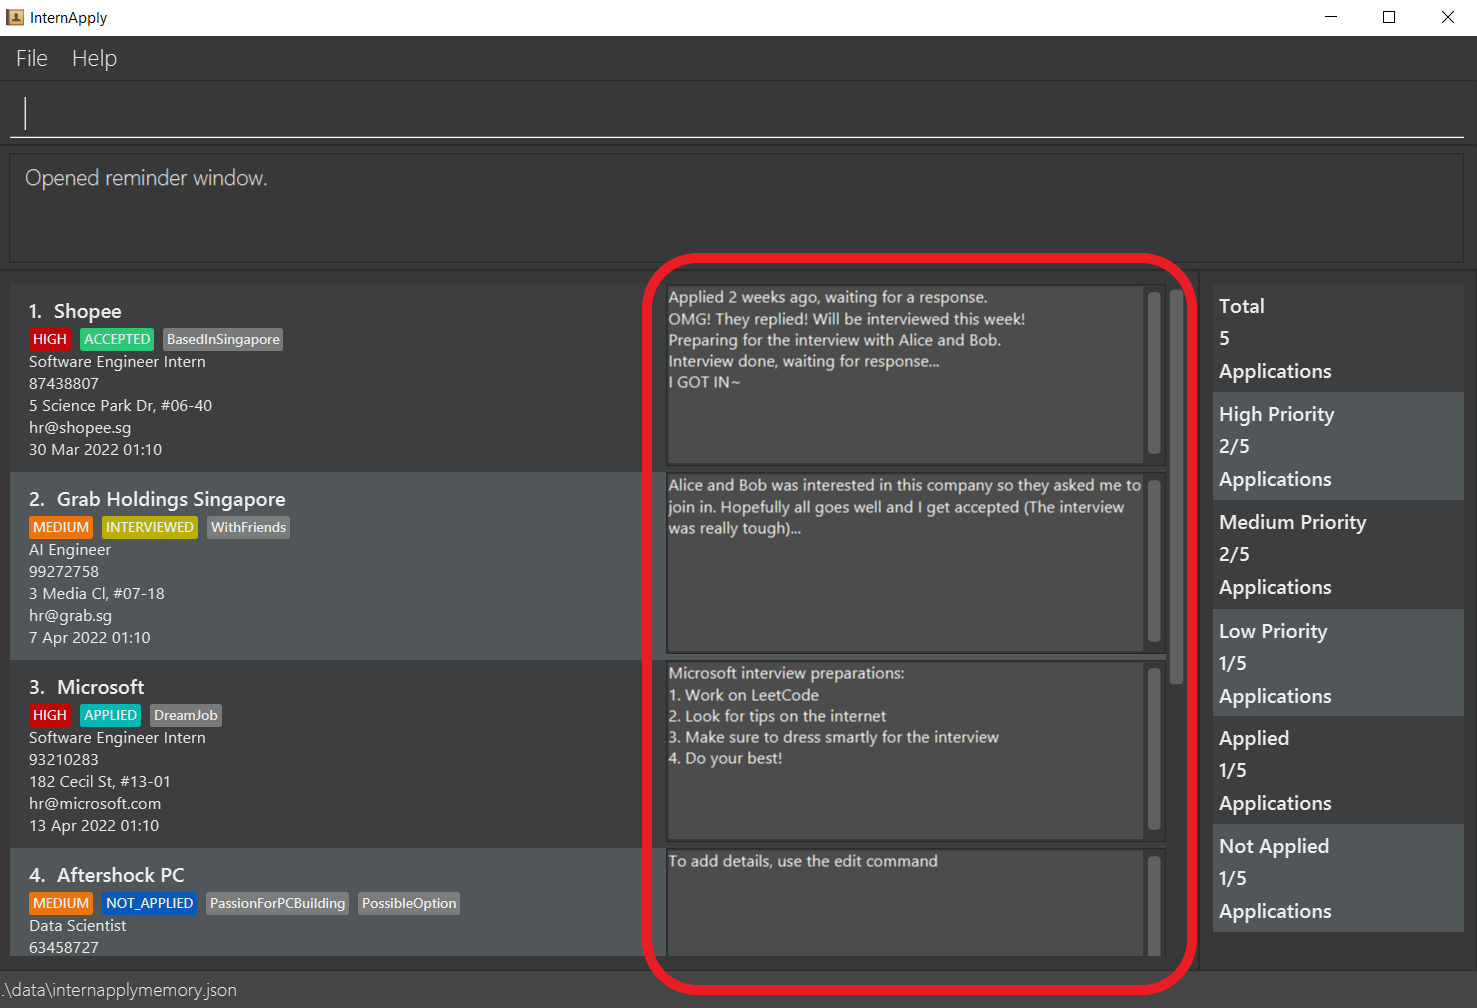Open the File menu
1477x1008 pixels.
point(30,58)
